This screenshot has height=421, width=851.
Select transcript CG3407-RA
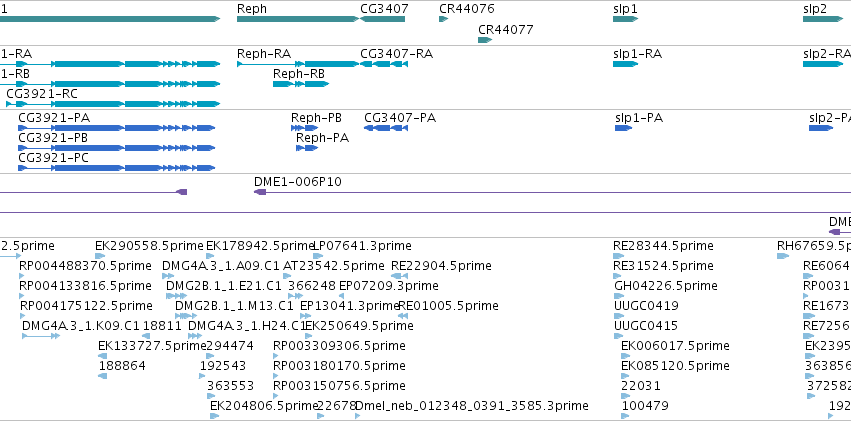[384, 64]
